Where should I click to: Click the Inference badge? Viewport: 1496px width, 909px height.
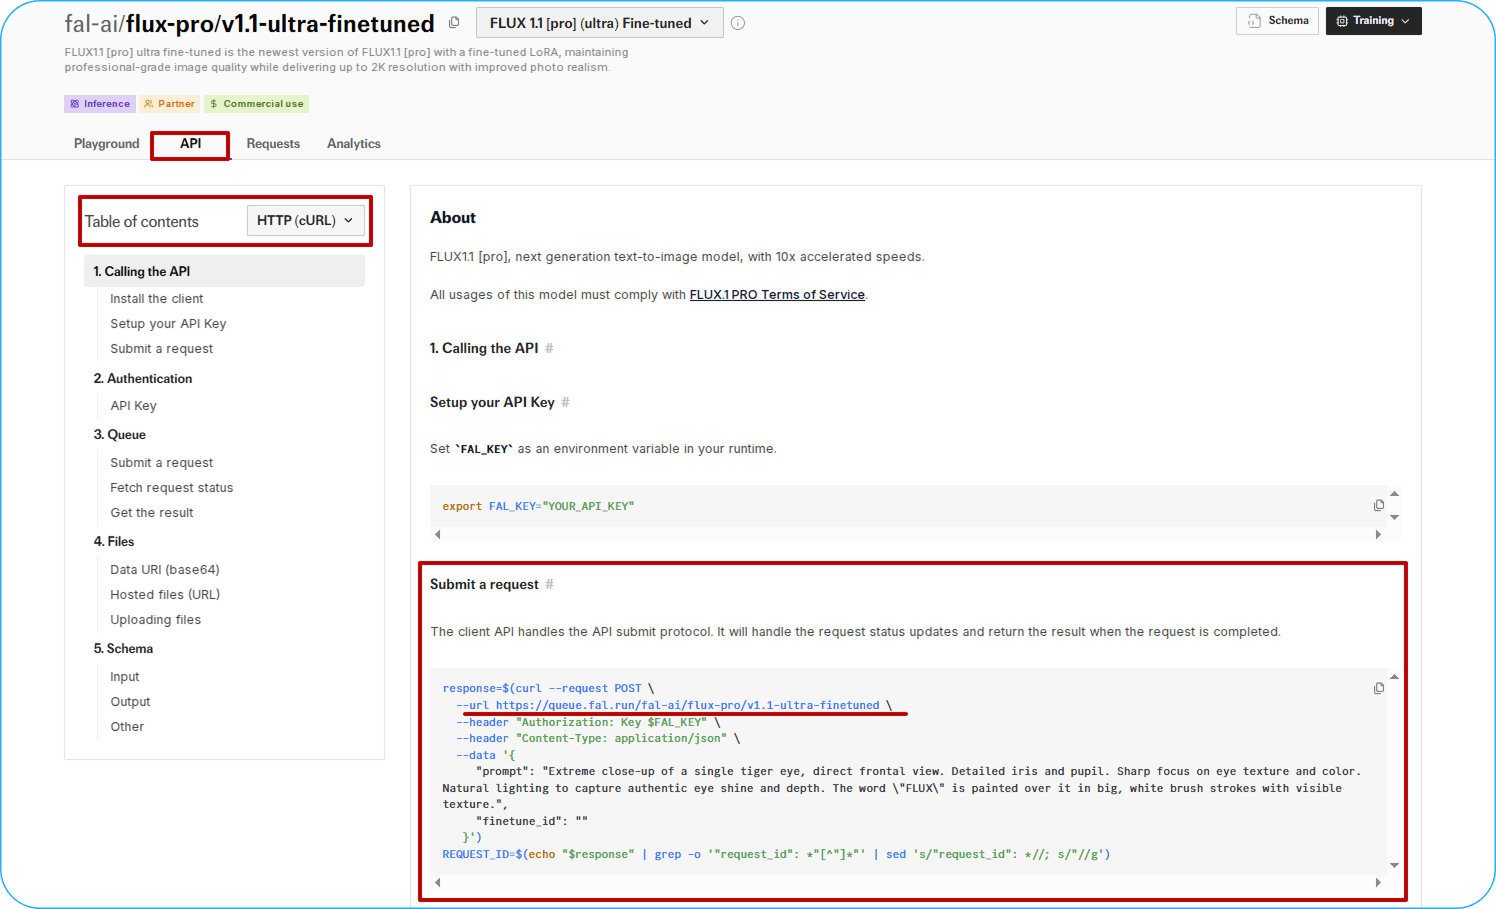pyautogui.click(x=100, y=104)
